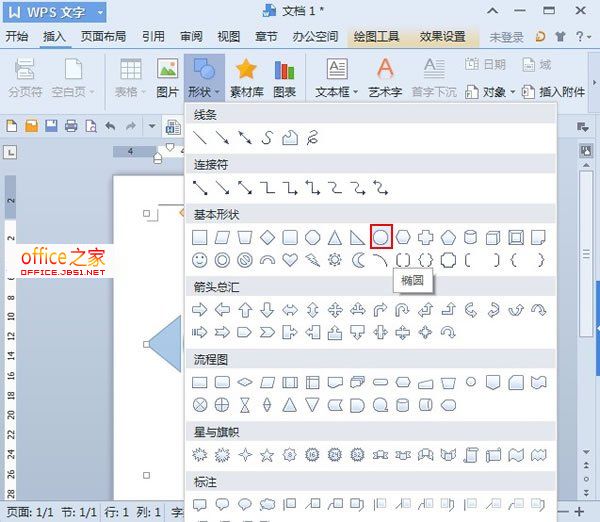Select the left-right arrow shape

click(x=290, y=310)
